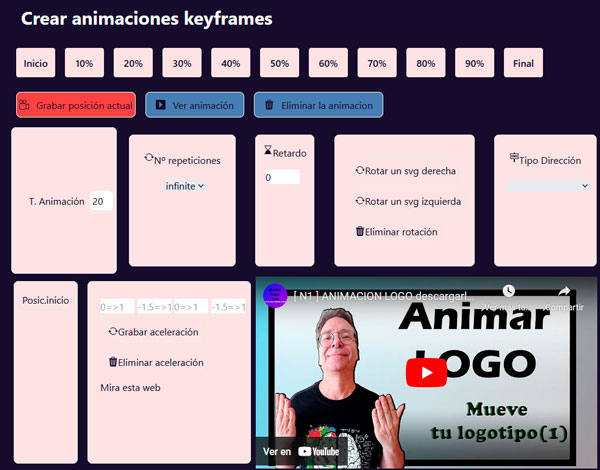Click Eliminar la animacion button
This screenshot has height=470, width=600.
coord(318,105)
